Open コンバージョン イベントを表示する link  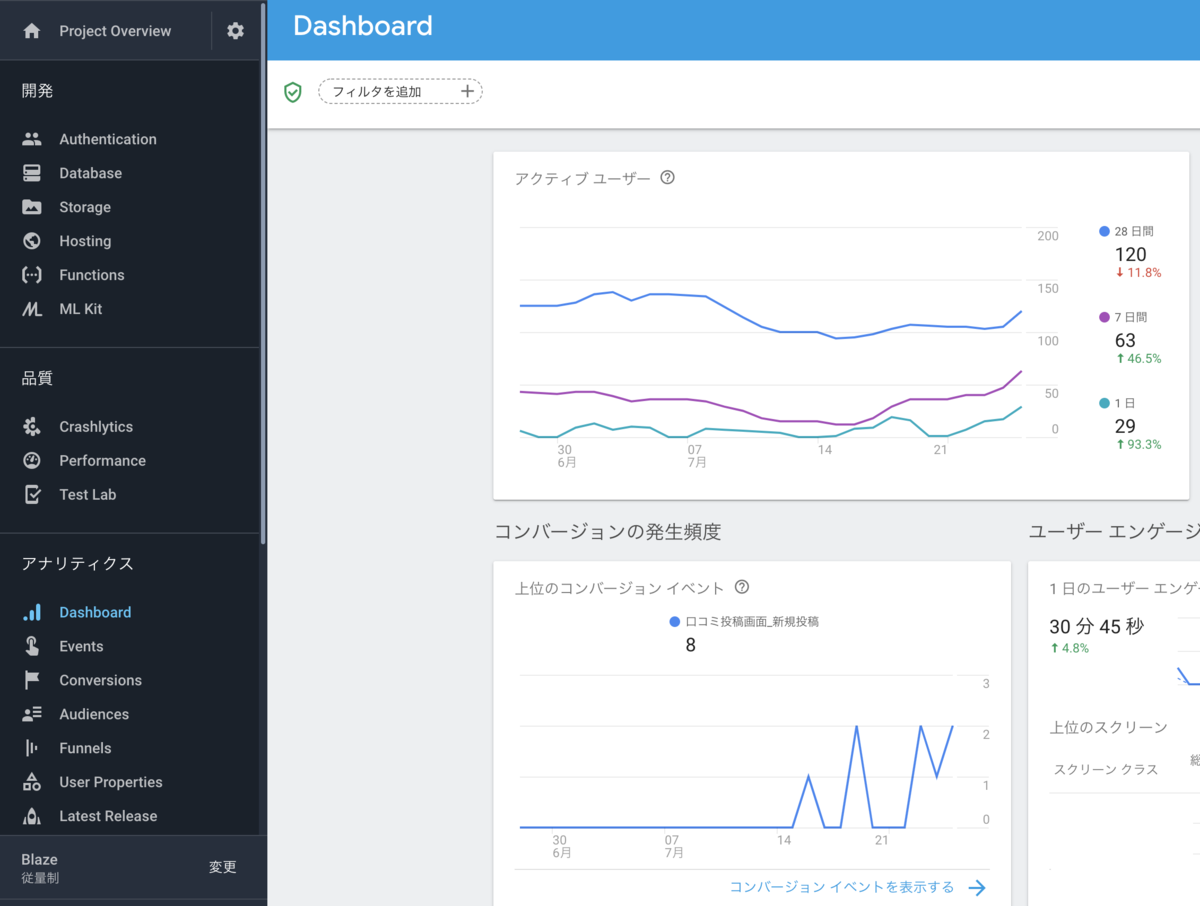842,887
